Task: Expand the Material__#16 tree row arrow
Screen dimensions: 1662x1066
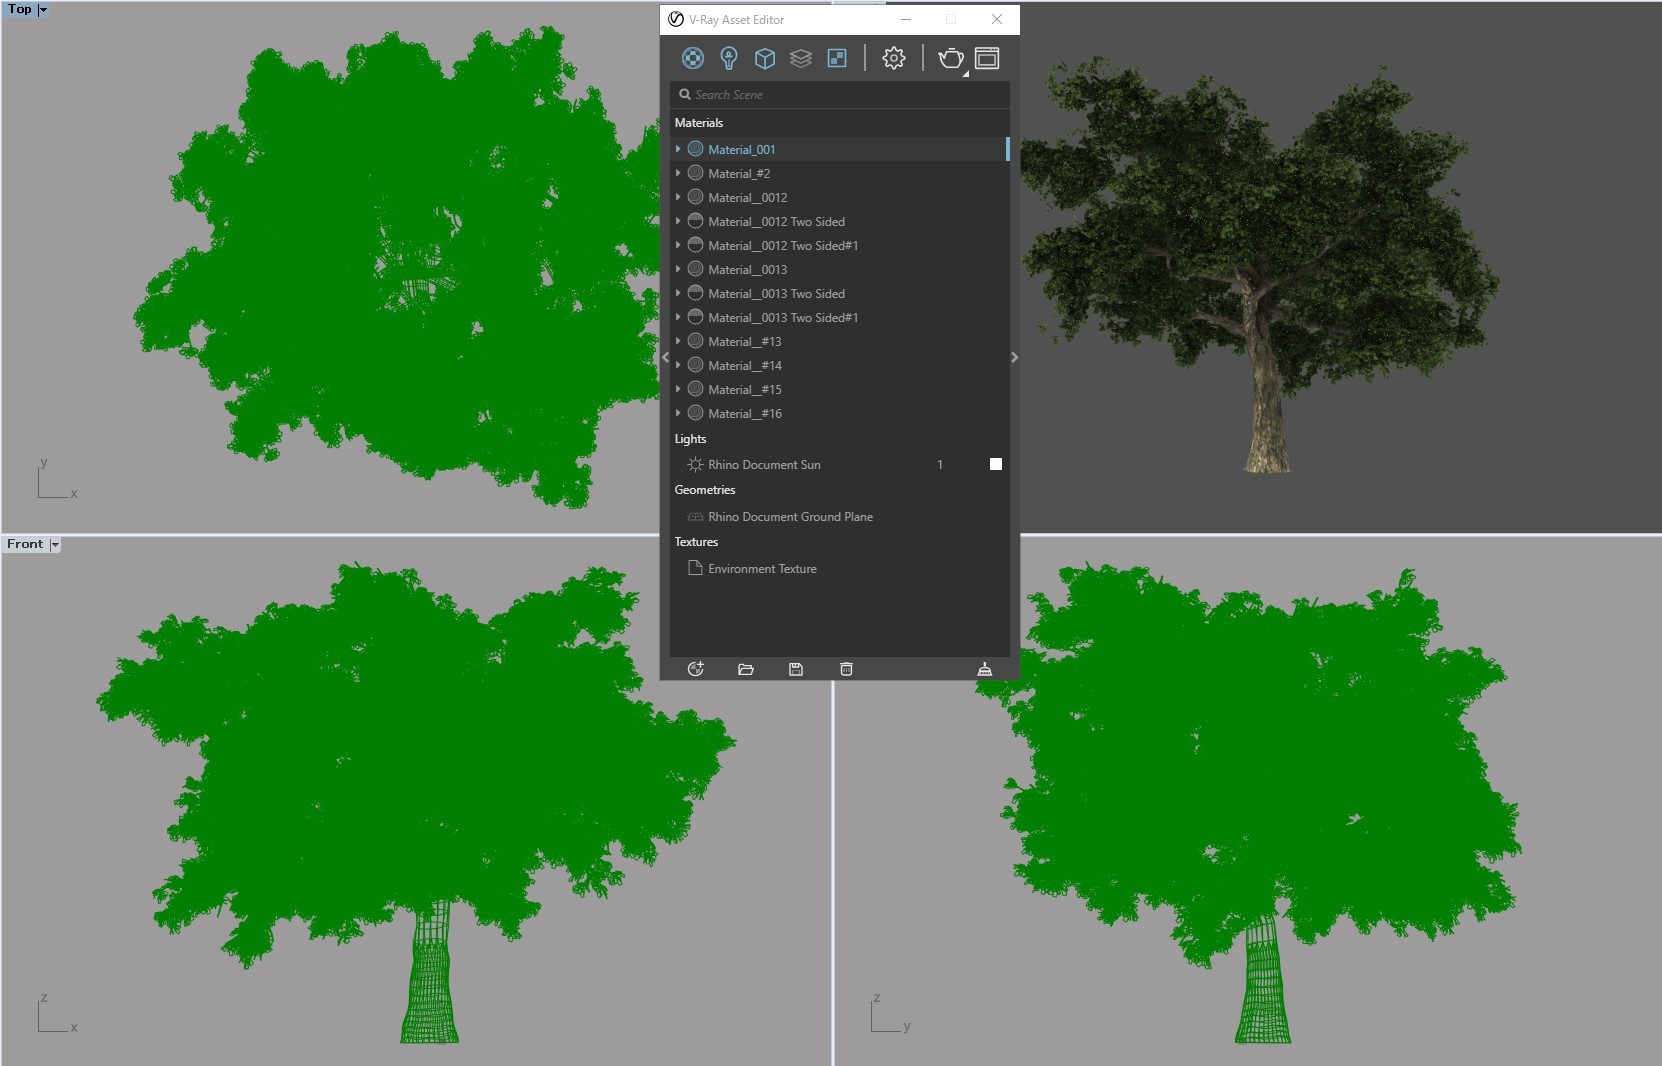Action: [678, 413]
